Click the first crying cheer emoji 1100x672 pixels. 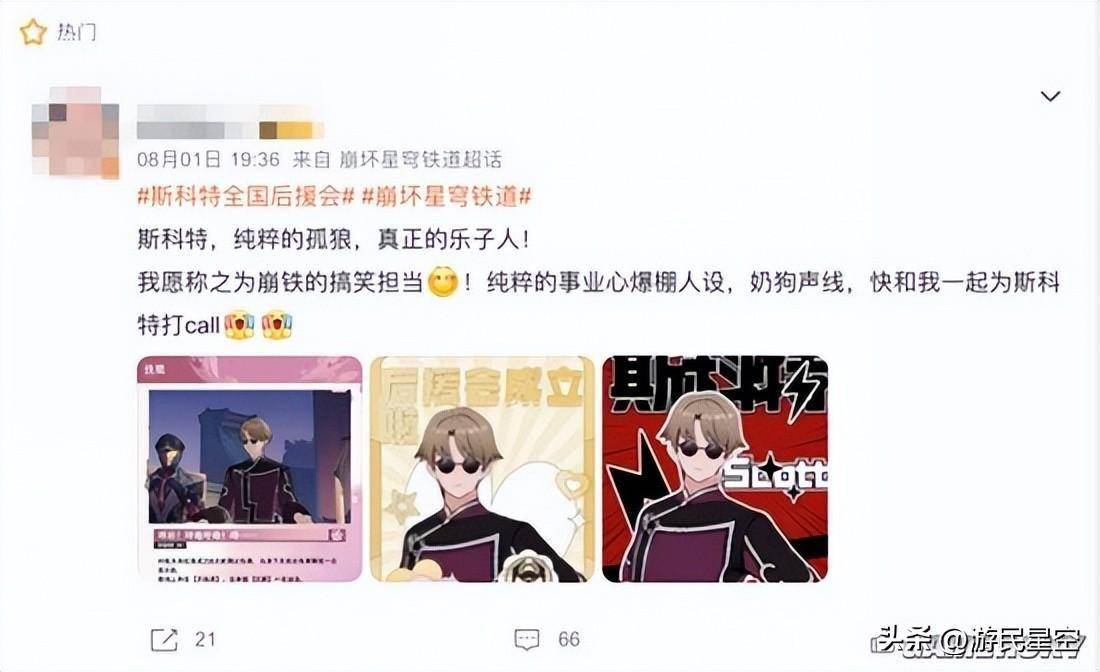point(239,325)
